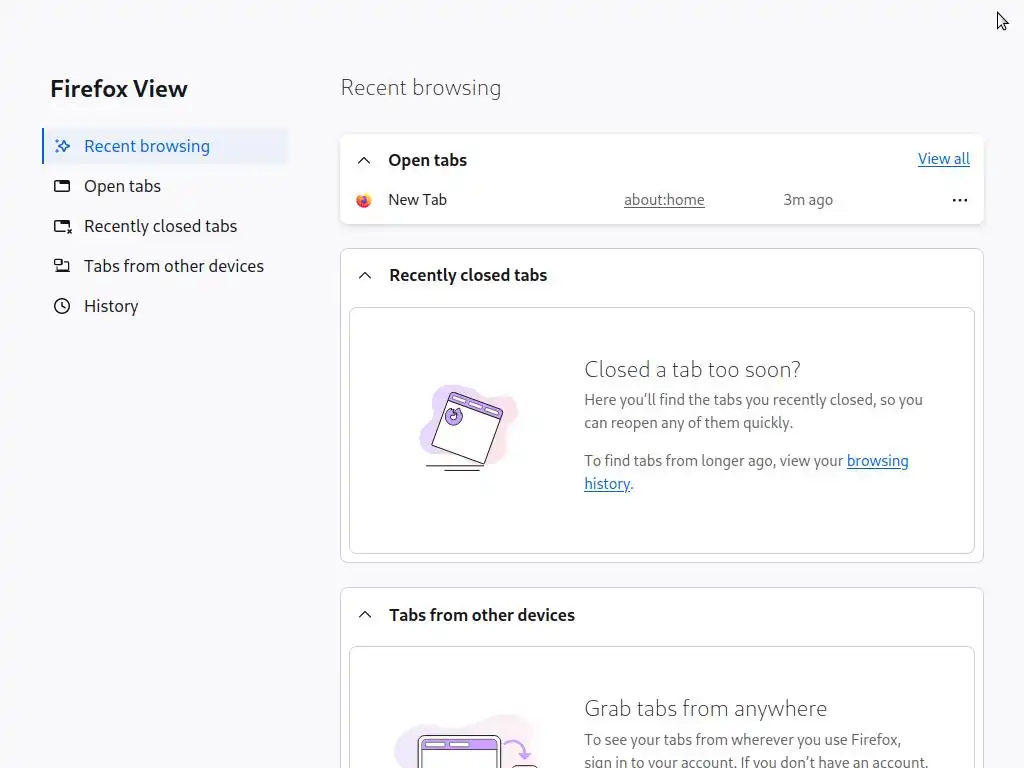Collapse the Recently closed tabs card
Viewport: 1024px width, 768px height.
pyautogui.click(x=365, y=275)
